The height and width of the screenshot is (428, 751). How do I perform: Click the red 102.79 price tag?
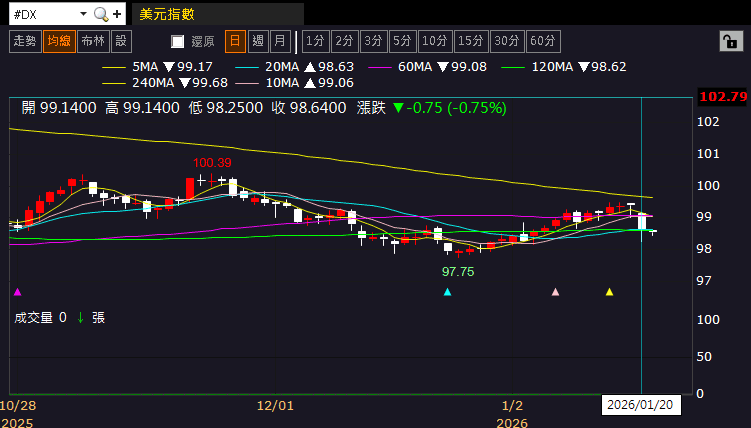[723, 97]
